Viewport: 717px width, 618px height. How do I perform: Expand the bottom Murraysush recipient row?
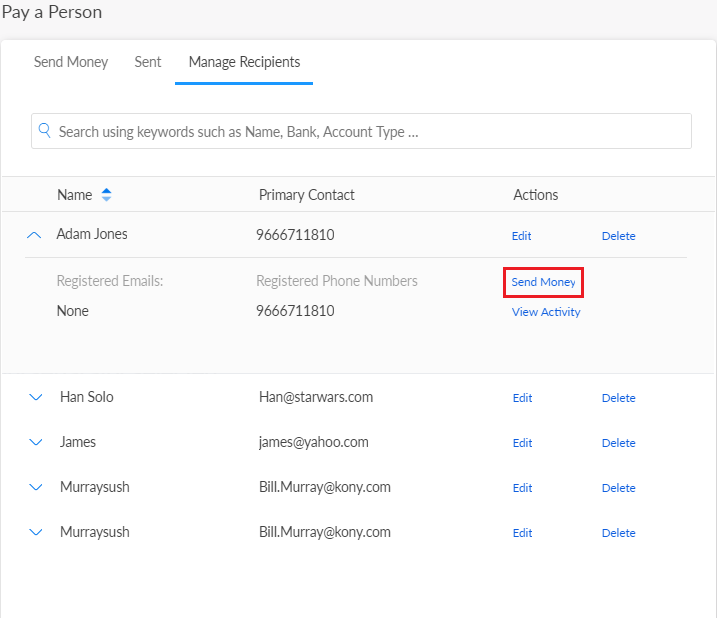(36, 532)
